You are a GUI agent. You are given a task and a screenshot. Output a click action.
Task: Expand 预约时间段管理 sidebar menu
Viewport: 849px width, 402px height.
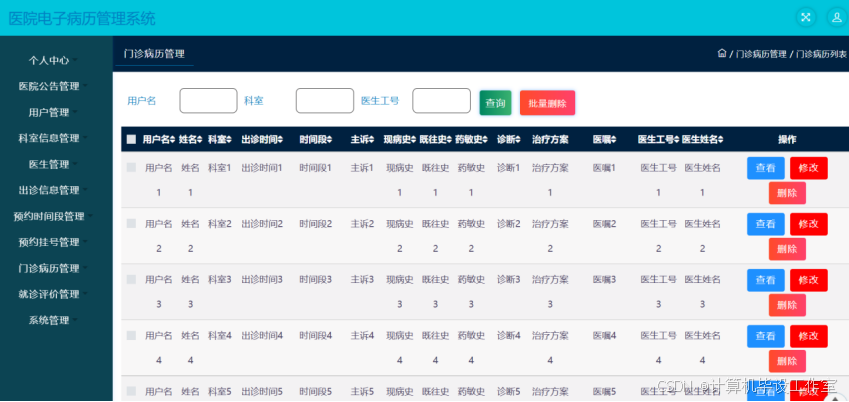[x=52, y=216]
